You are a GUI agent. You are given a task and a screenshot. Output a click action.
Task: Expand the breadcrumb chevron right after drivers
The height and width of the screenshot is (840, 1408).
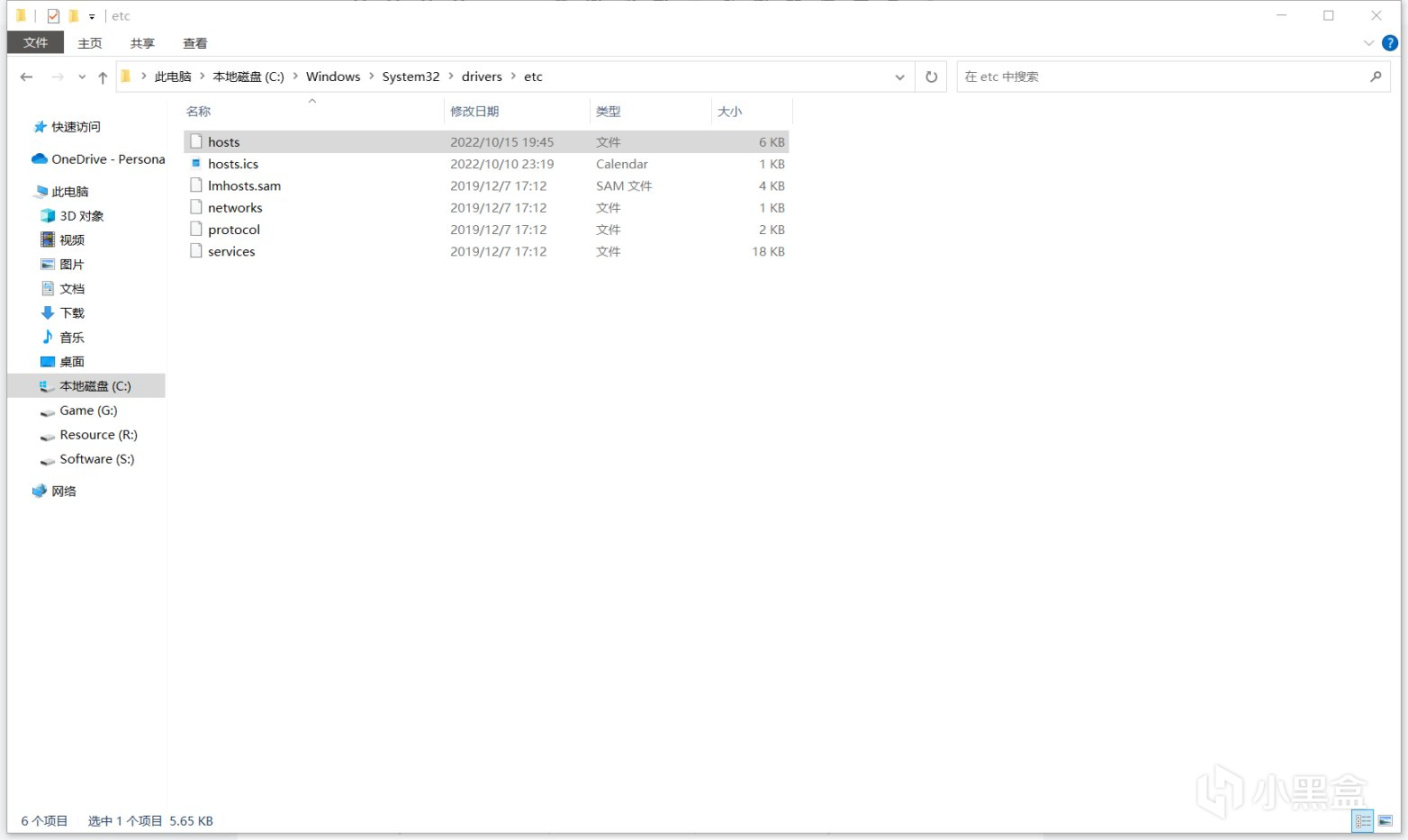pos(513,77)
